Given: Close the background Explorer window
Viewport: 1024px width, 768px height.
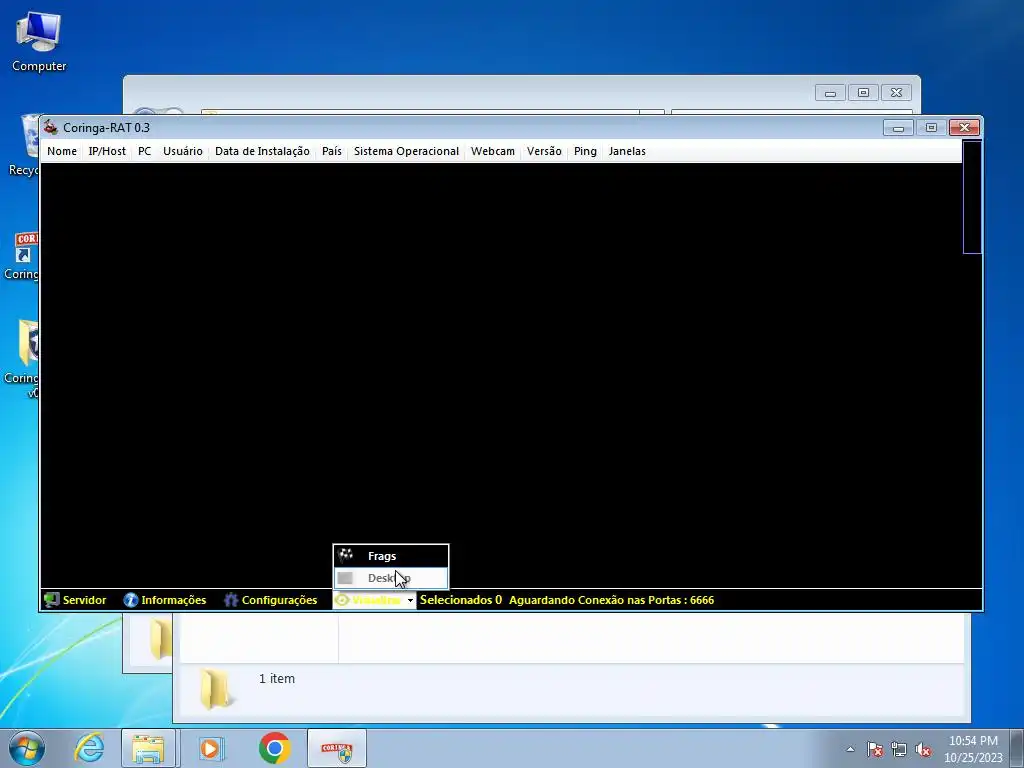Looking at the screenshot, I should coord(897,93).
